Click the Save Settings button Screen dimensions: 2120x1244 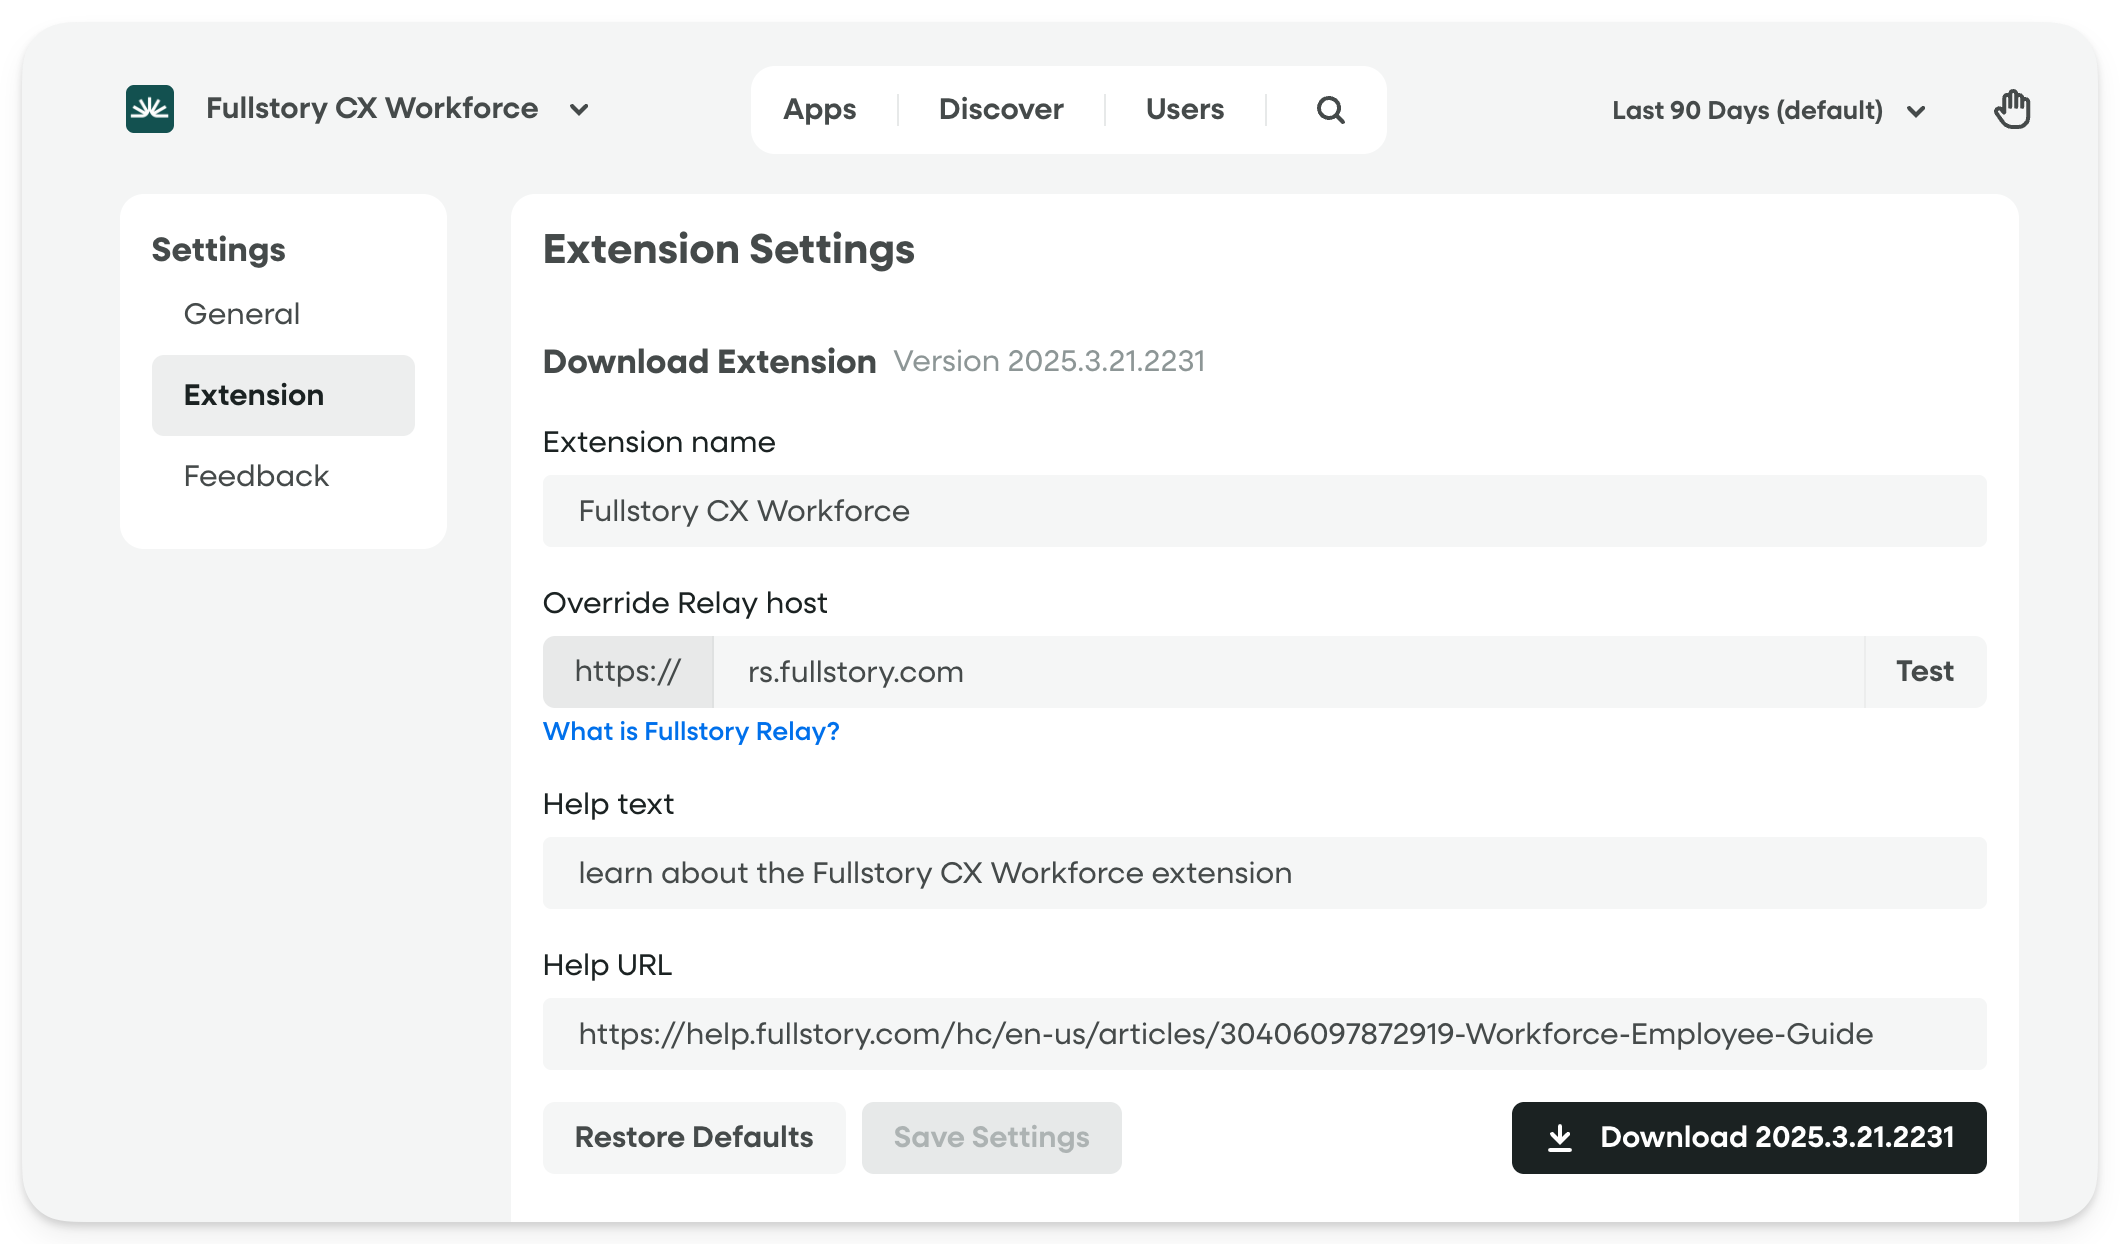point(992,1138)
